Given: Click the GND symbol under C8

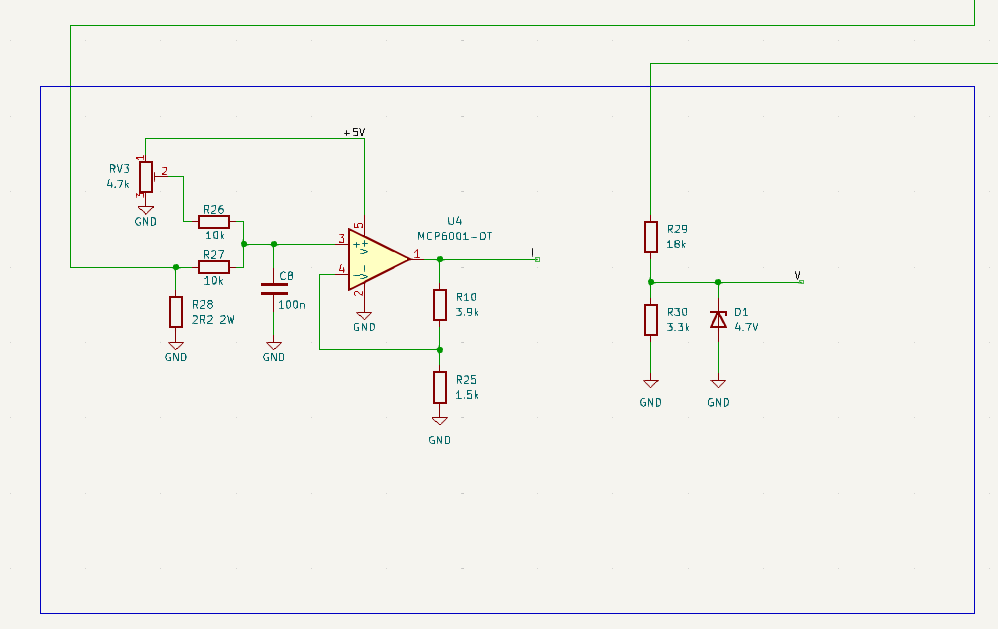Looking at the screenshot, I should click(x=274, y=349).
